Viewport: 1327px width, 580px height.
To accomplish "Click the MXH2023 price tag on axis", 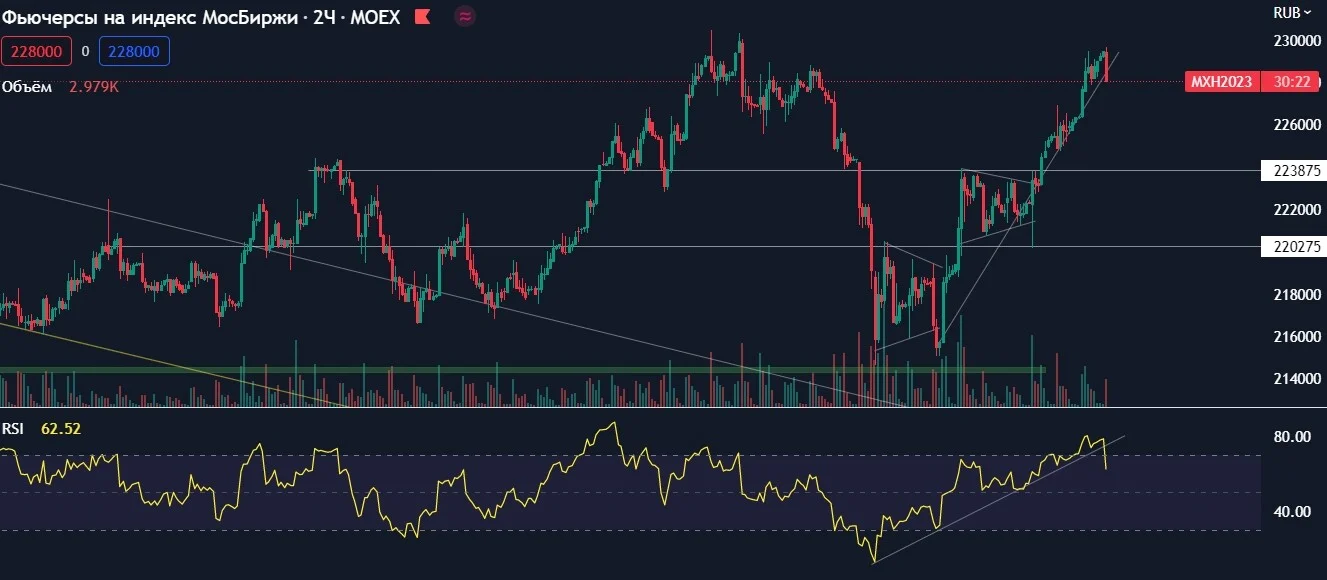I will (x=1223, y=82).
